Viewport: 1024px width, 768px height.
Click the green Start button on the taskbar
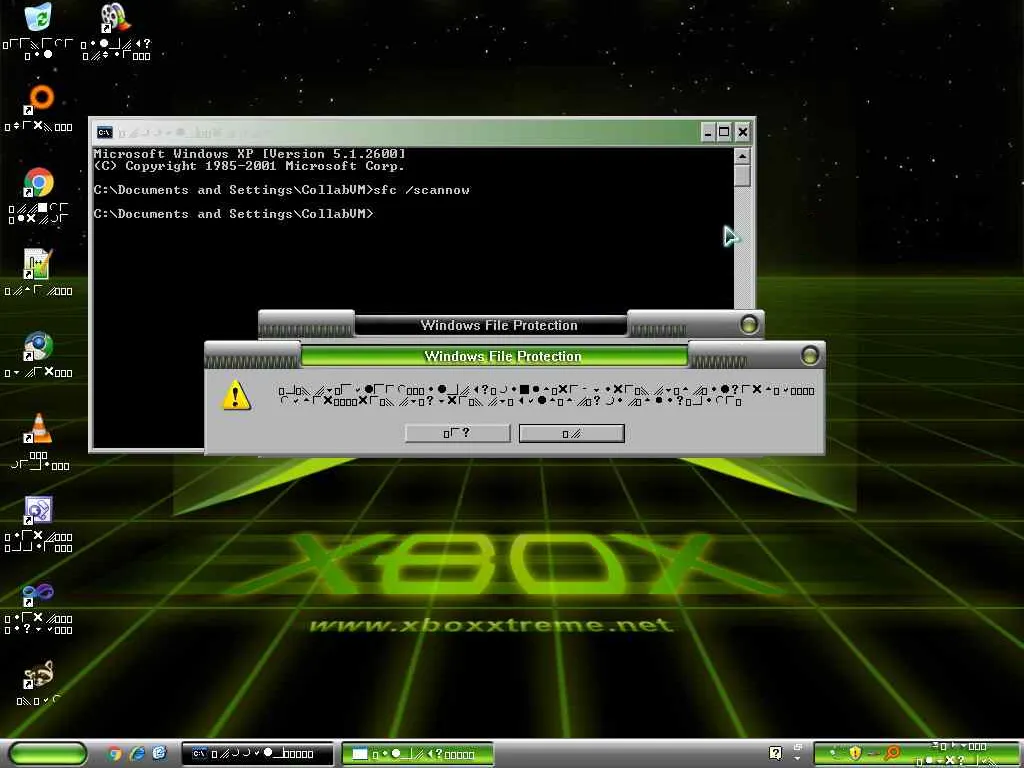coord(48,753)
